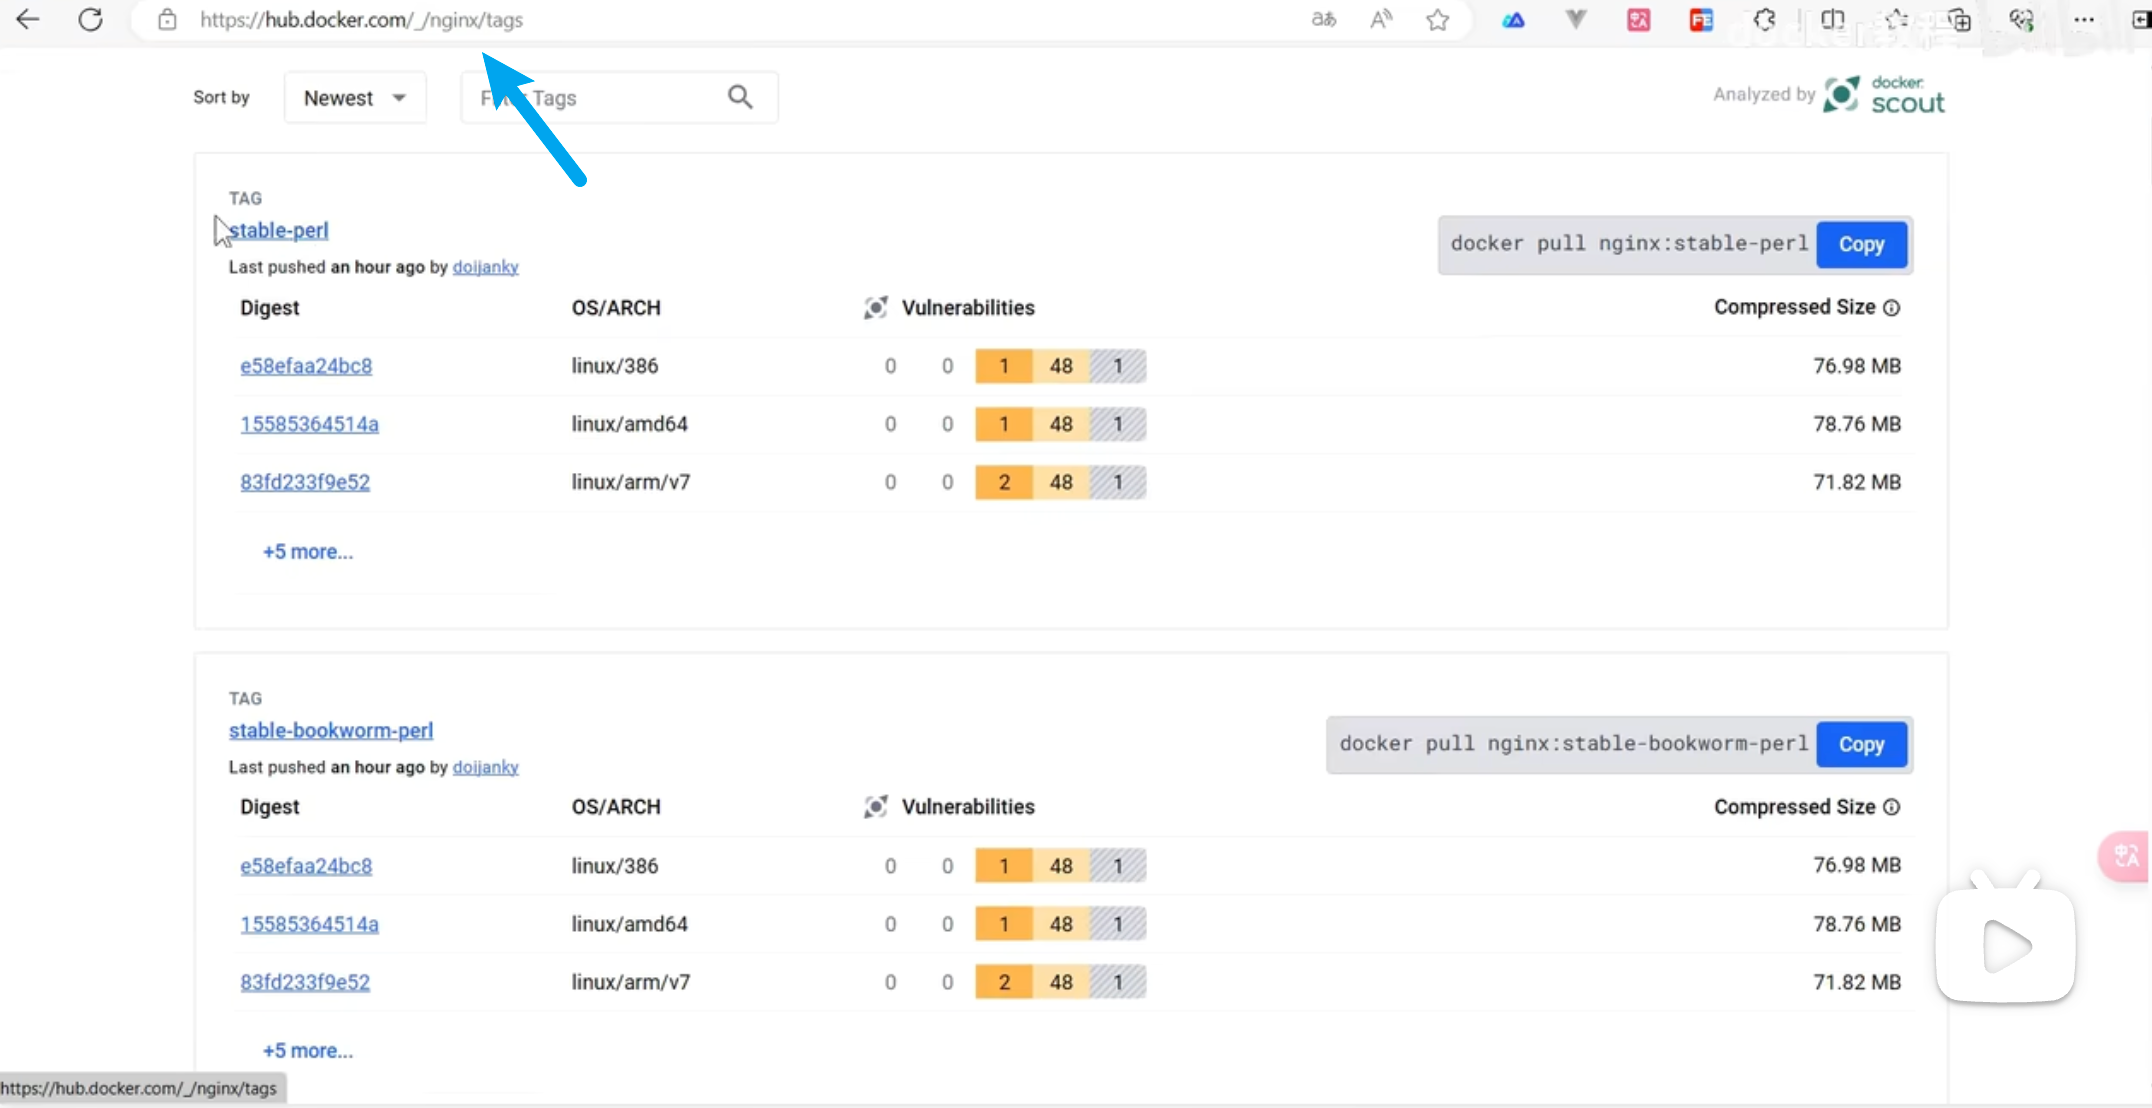Open the Sort by Newest dropdown
Image resolution: width=2152 pixels, height=1108 pixels.
355,98
